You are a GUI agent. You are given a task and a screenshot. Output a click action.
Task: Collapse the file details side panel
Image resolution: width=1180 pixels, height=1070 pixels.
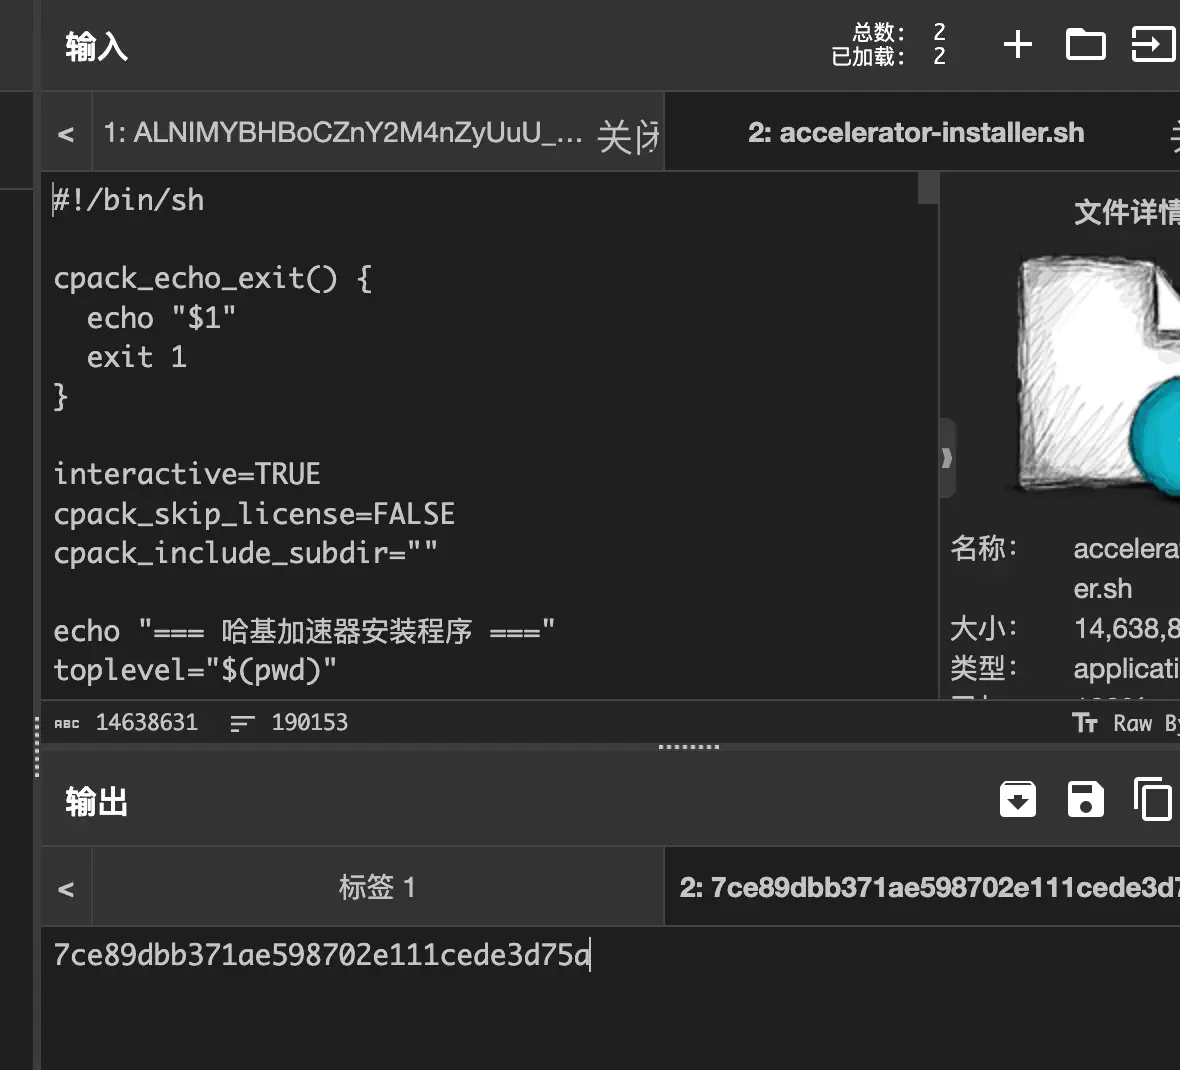click(x=946, y=459)
